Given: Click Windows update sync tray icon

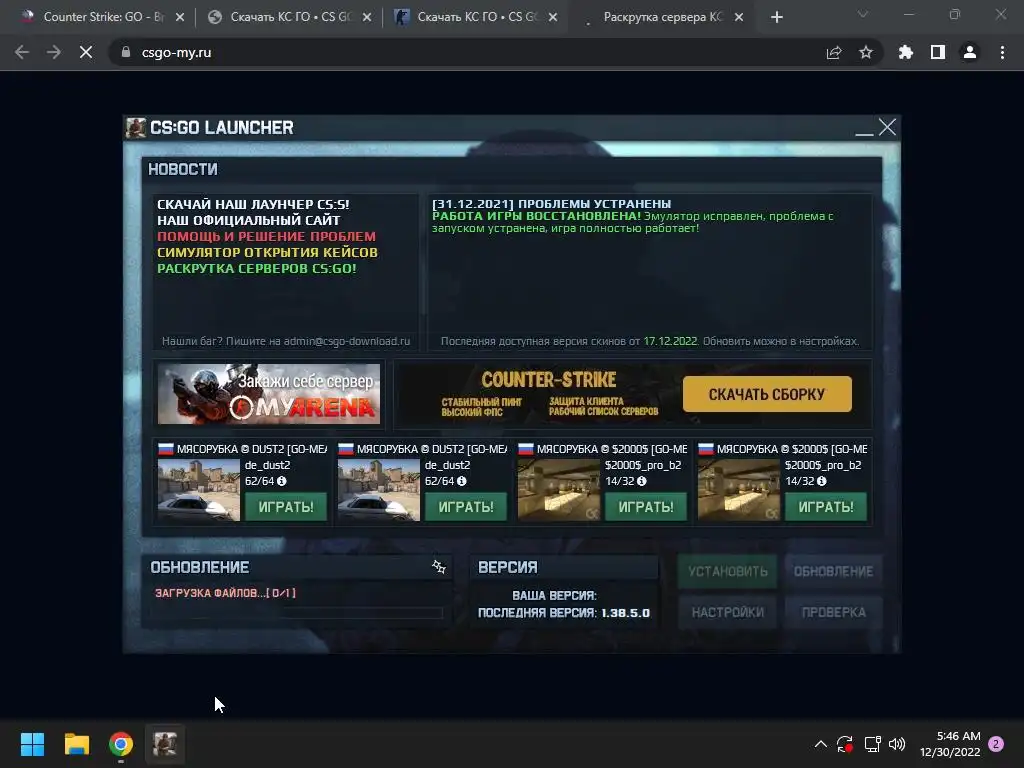Looking at the screenshot, I should click(845, 744).
